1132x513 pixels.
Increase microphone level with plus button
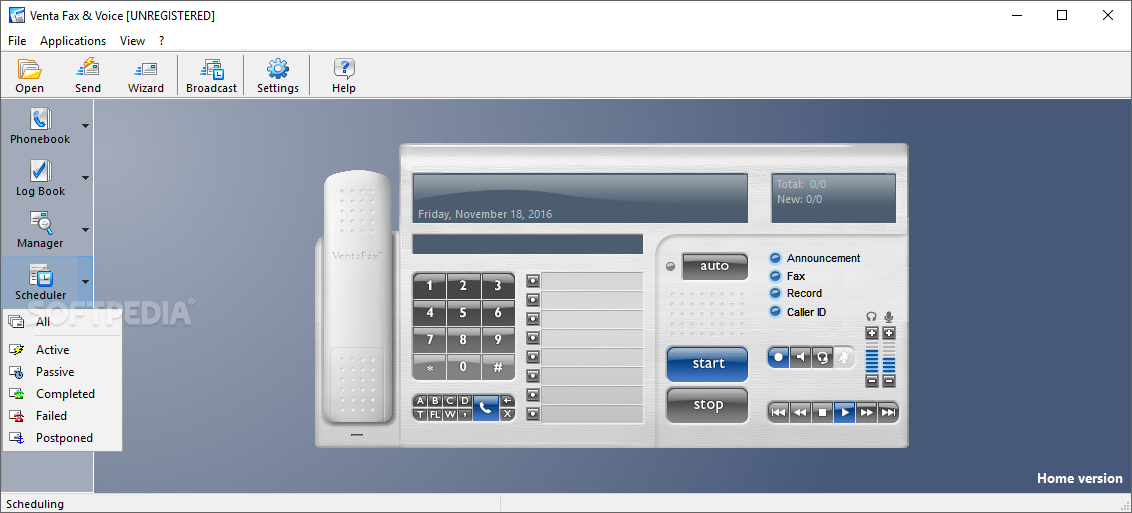click(x=889, y=333)
